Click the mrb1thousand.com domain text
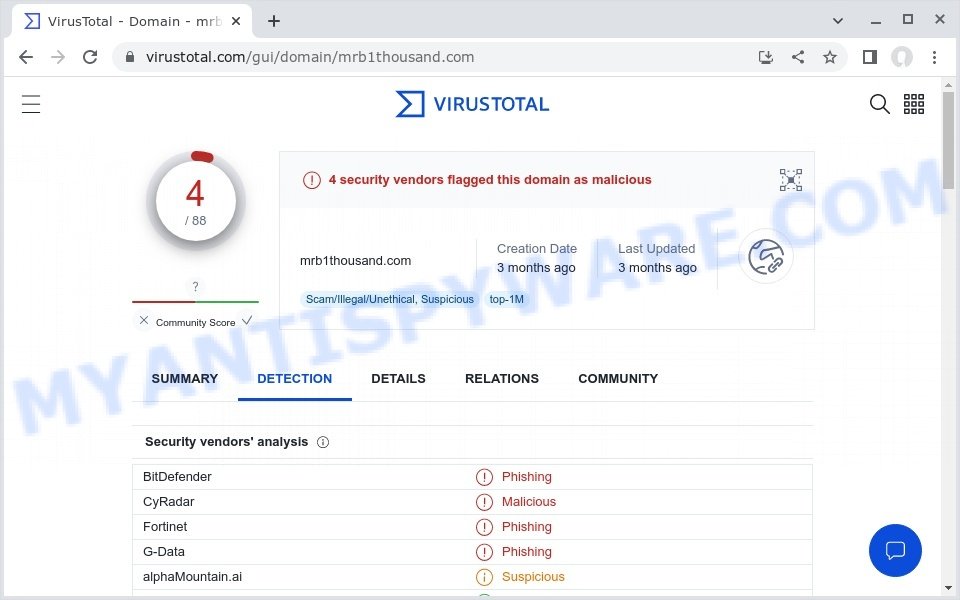This screenshot has width=960, height=600. click(355, 261)
